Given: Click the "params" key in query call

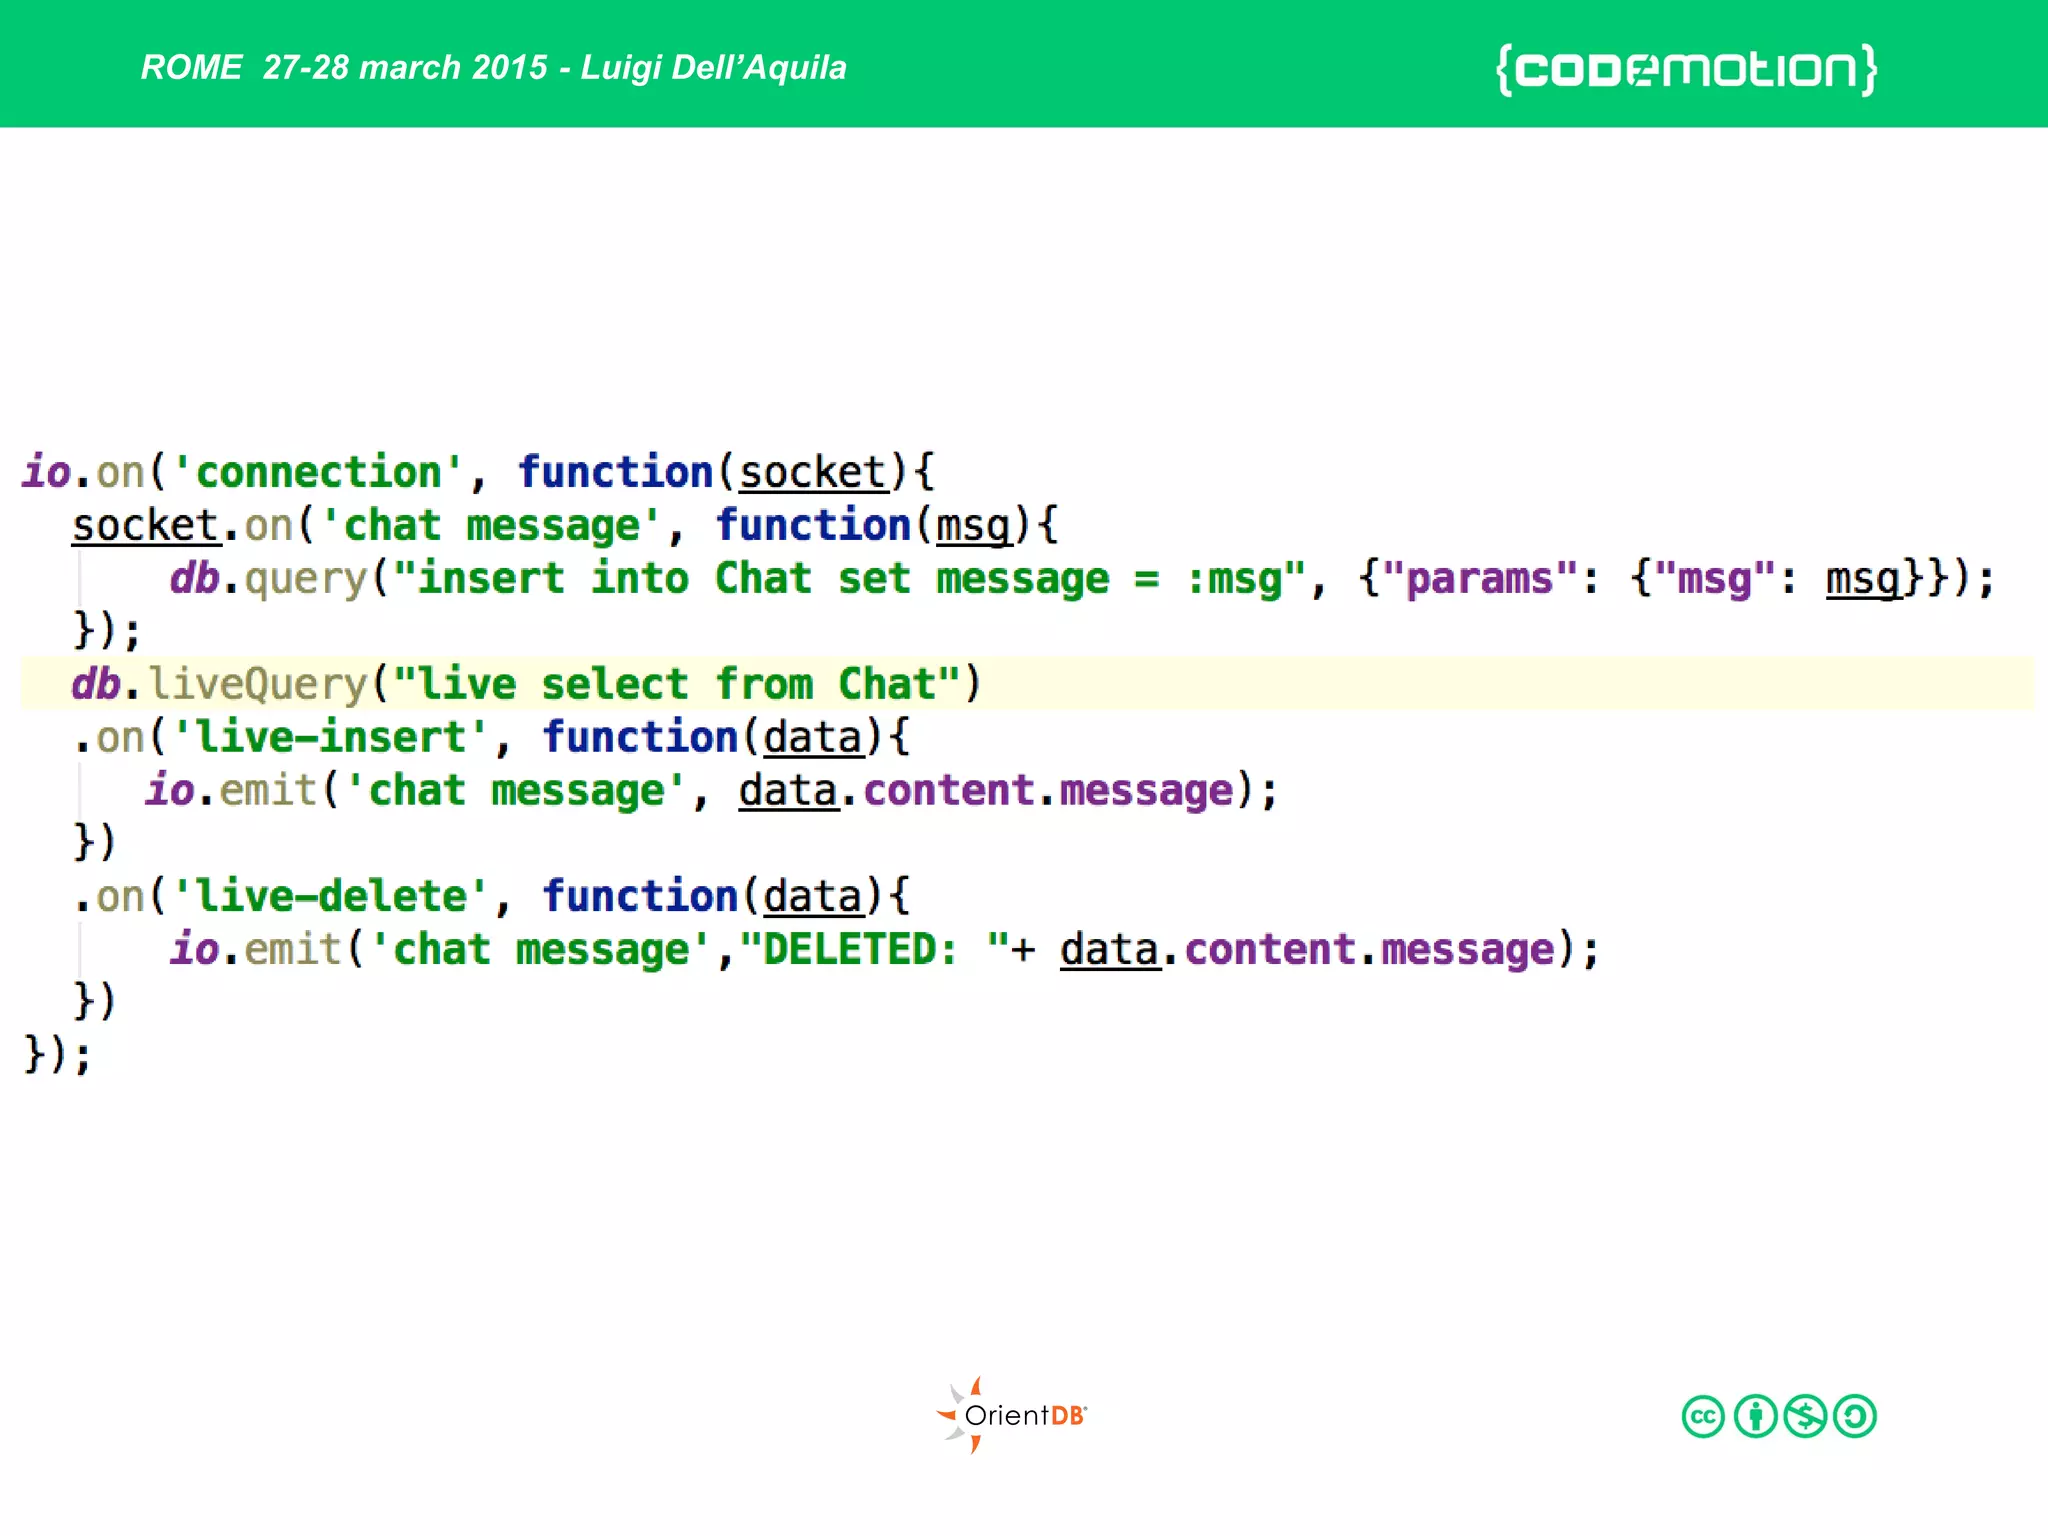Looking at the screenshot, I should (1479, 579).
